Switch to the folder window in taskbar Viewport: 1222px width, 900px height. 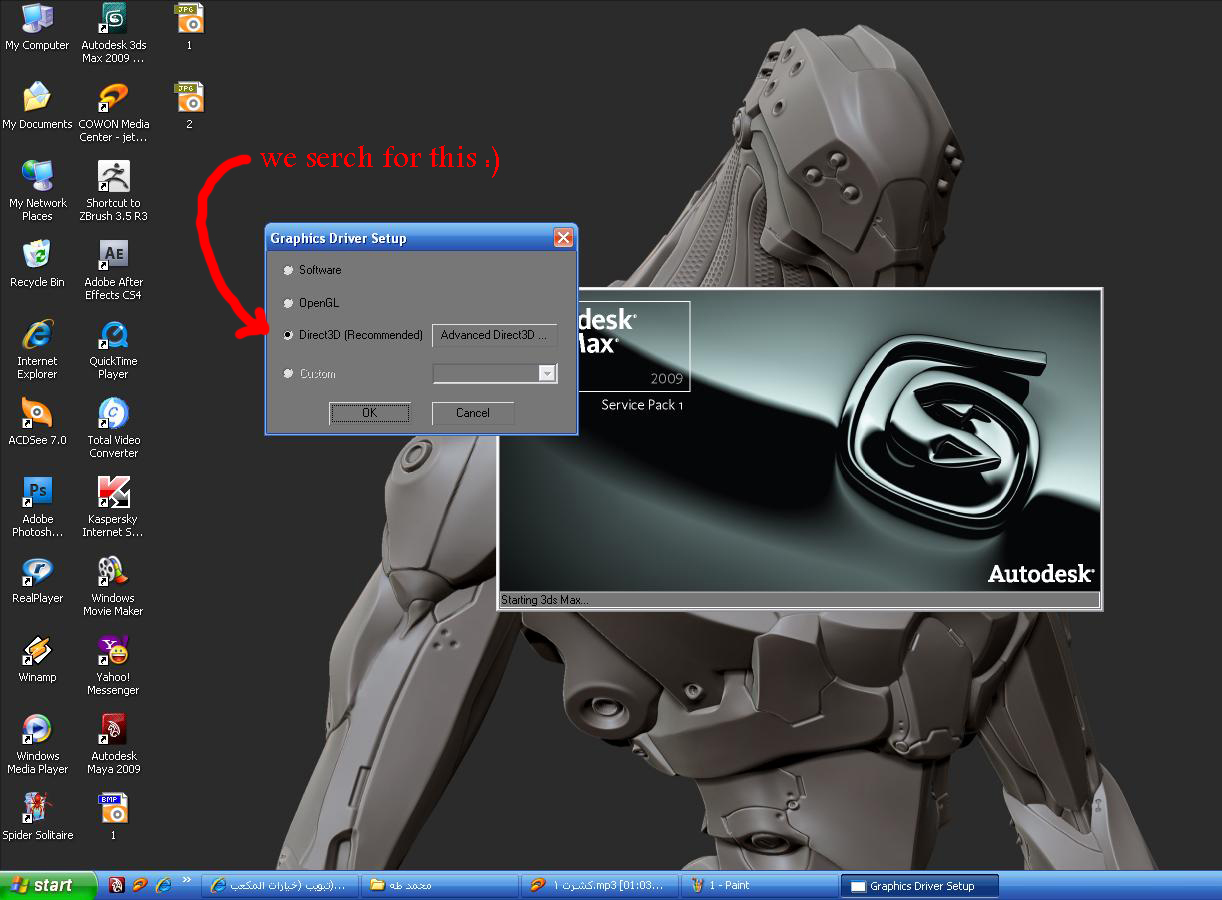click(x=438, y=886)
